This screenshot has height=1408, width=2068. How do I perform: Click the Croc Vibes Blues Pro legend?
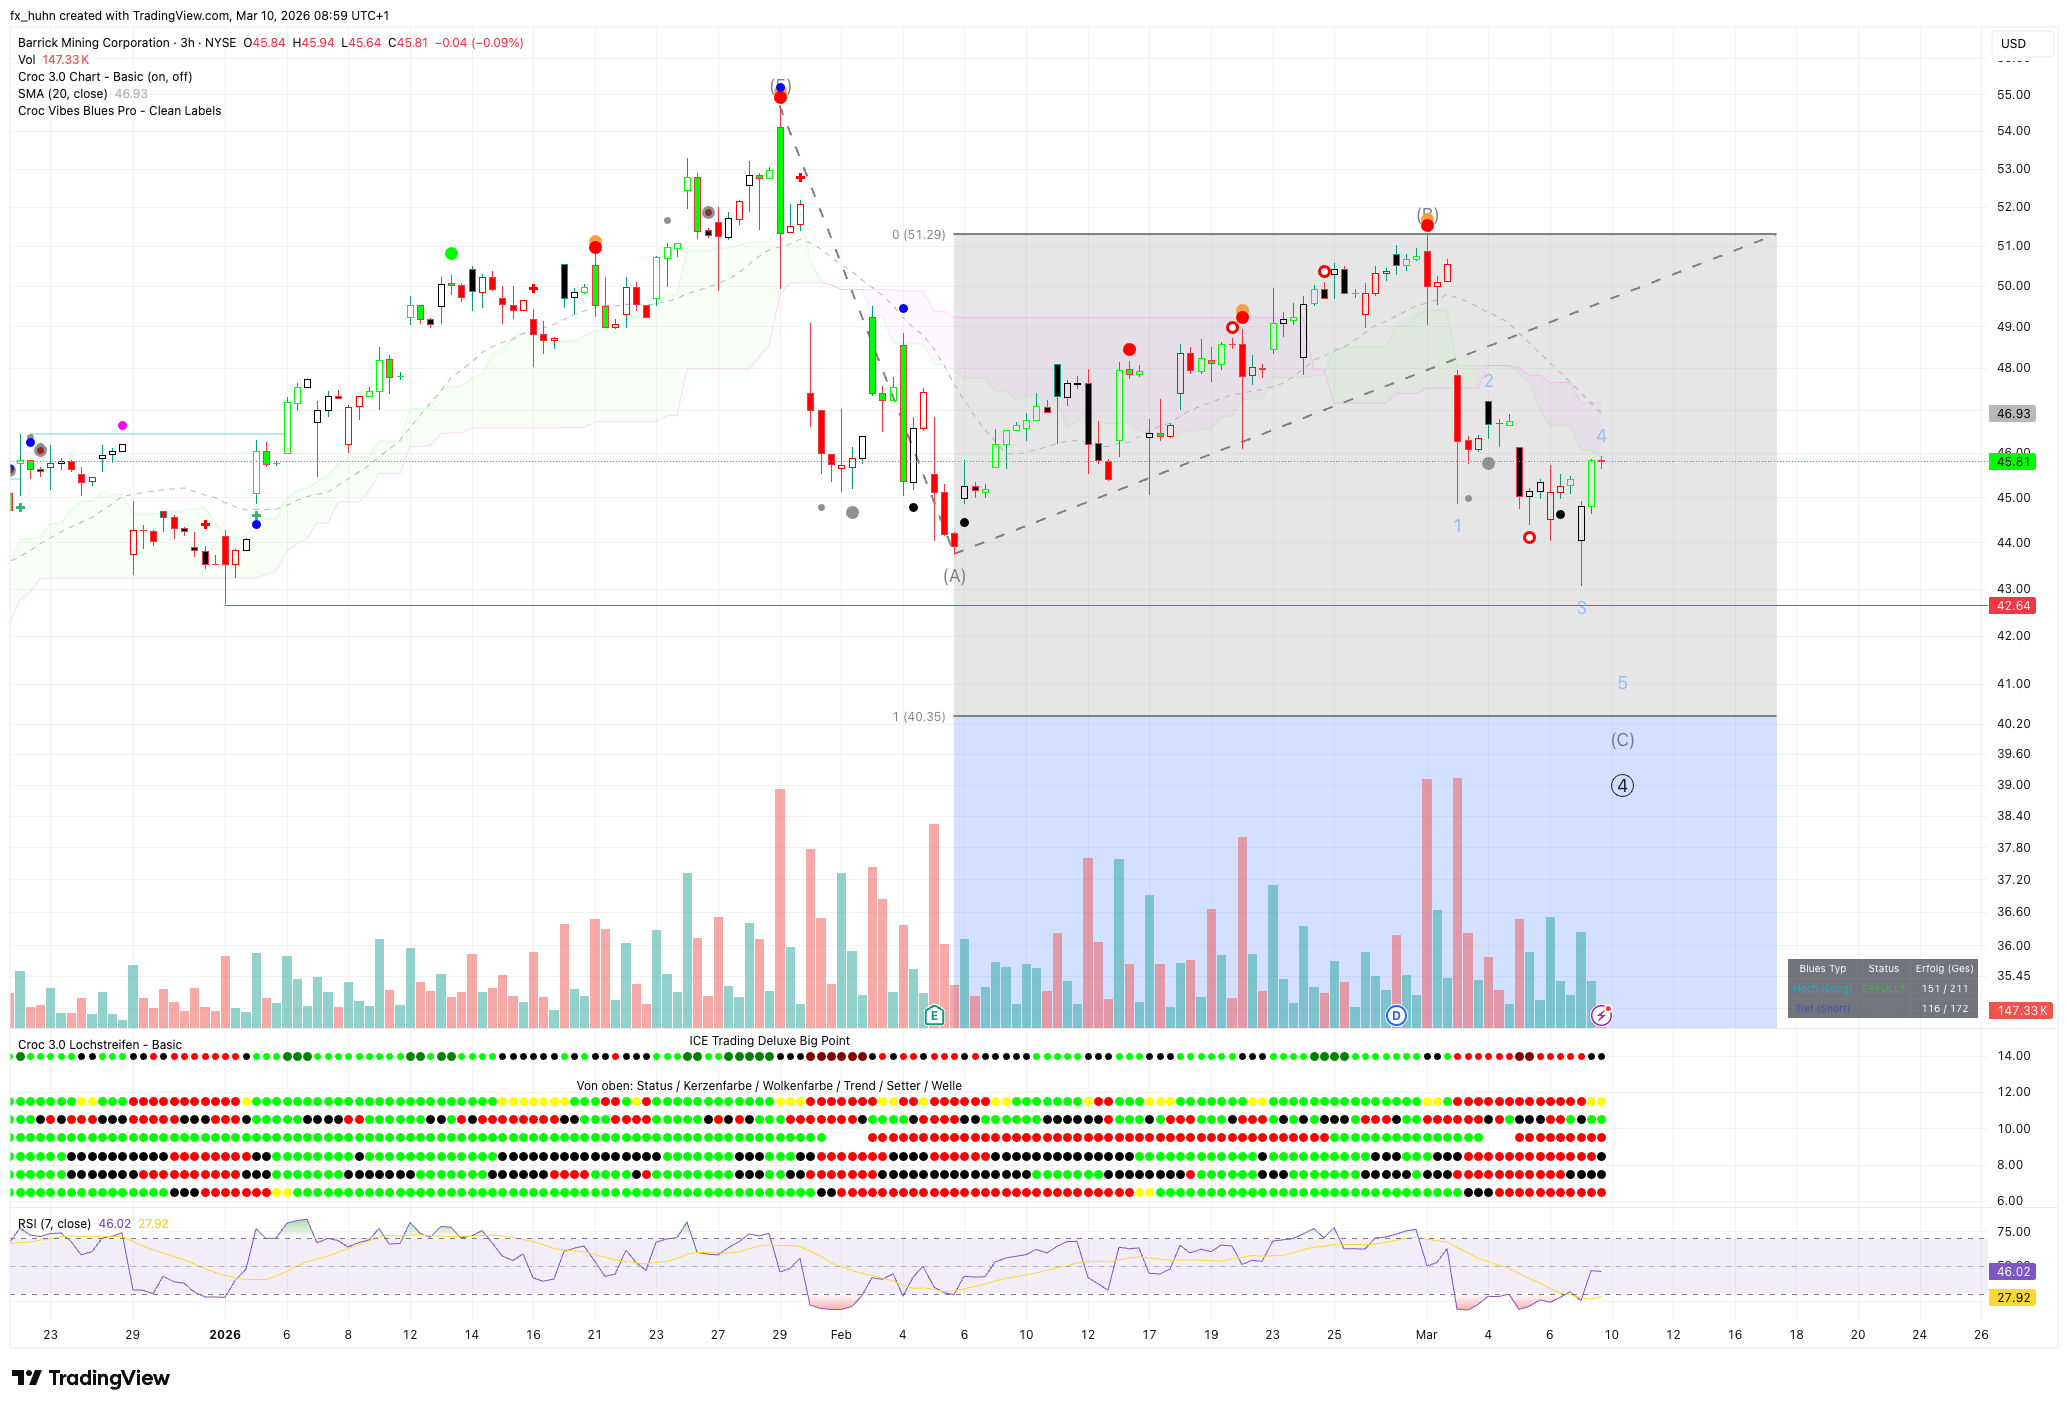click(x=120, y=111)
